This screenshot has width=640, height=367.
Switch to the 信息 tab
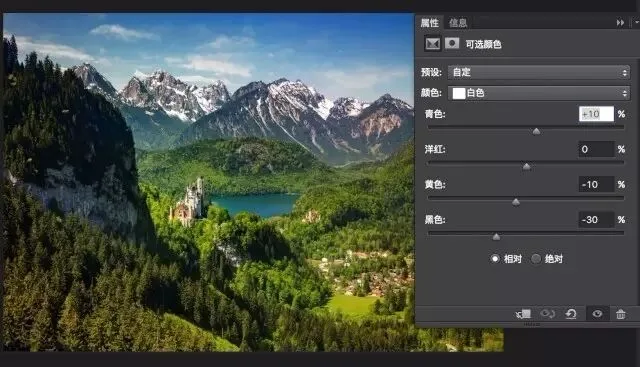(x=458, y=23)
